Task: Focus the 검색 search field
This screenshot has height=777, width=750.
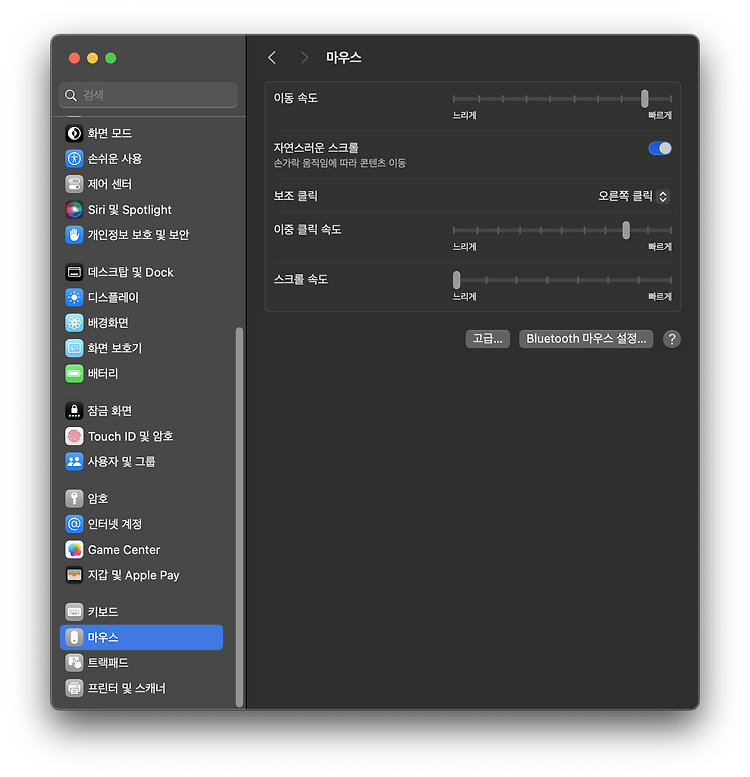Action: coord(148,95)
